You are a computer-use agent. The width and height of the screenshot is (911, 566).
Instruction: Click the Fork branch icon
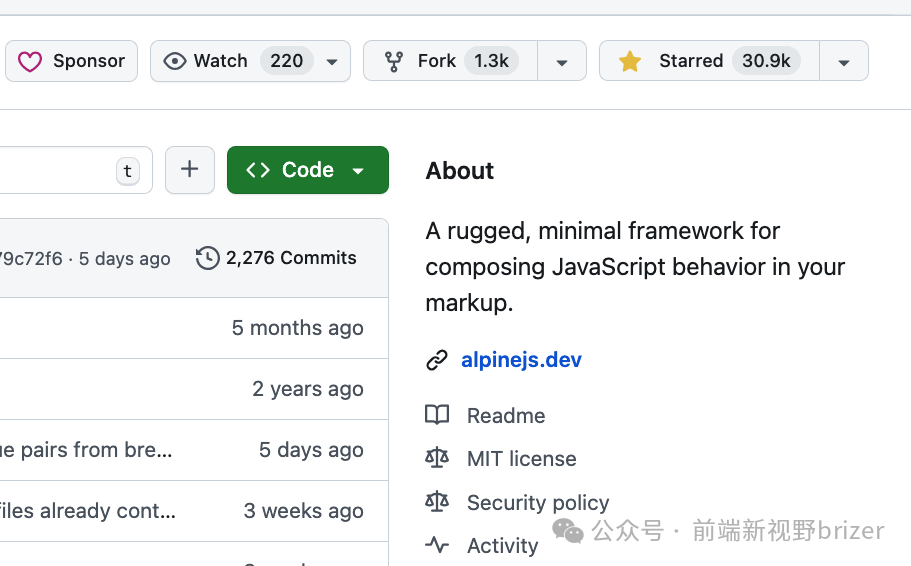[394, 61]
